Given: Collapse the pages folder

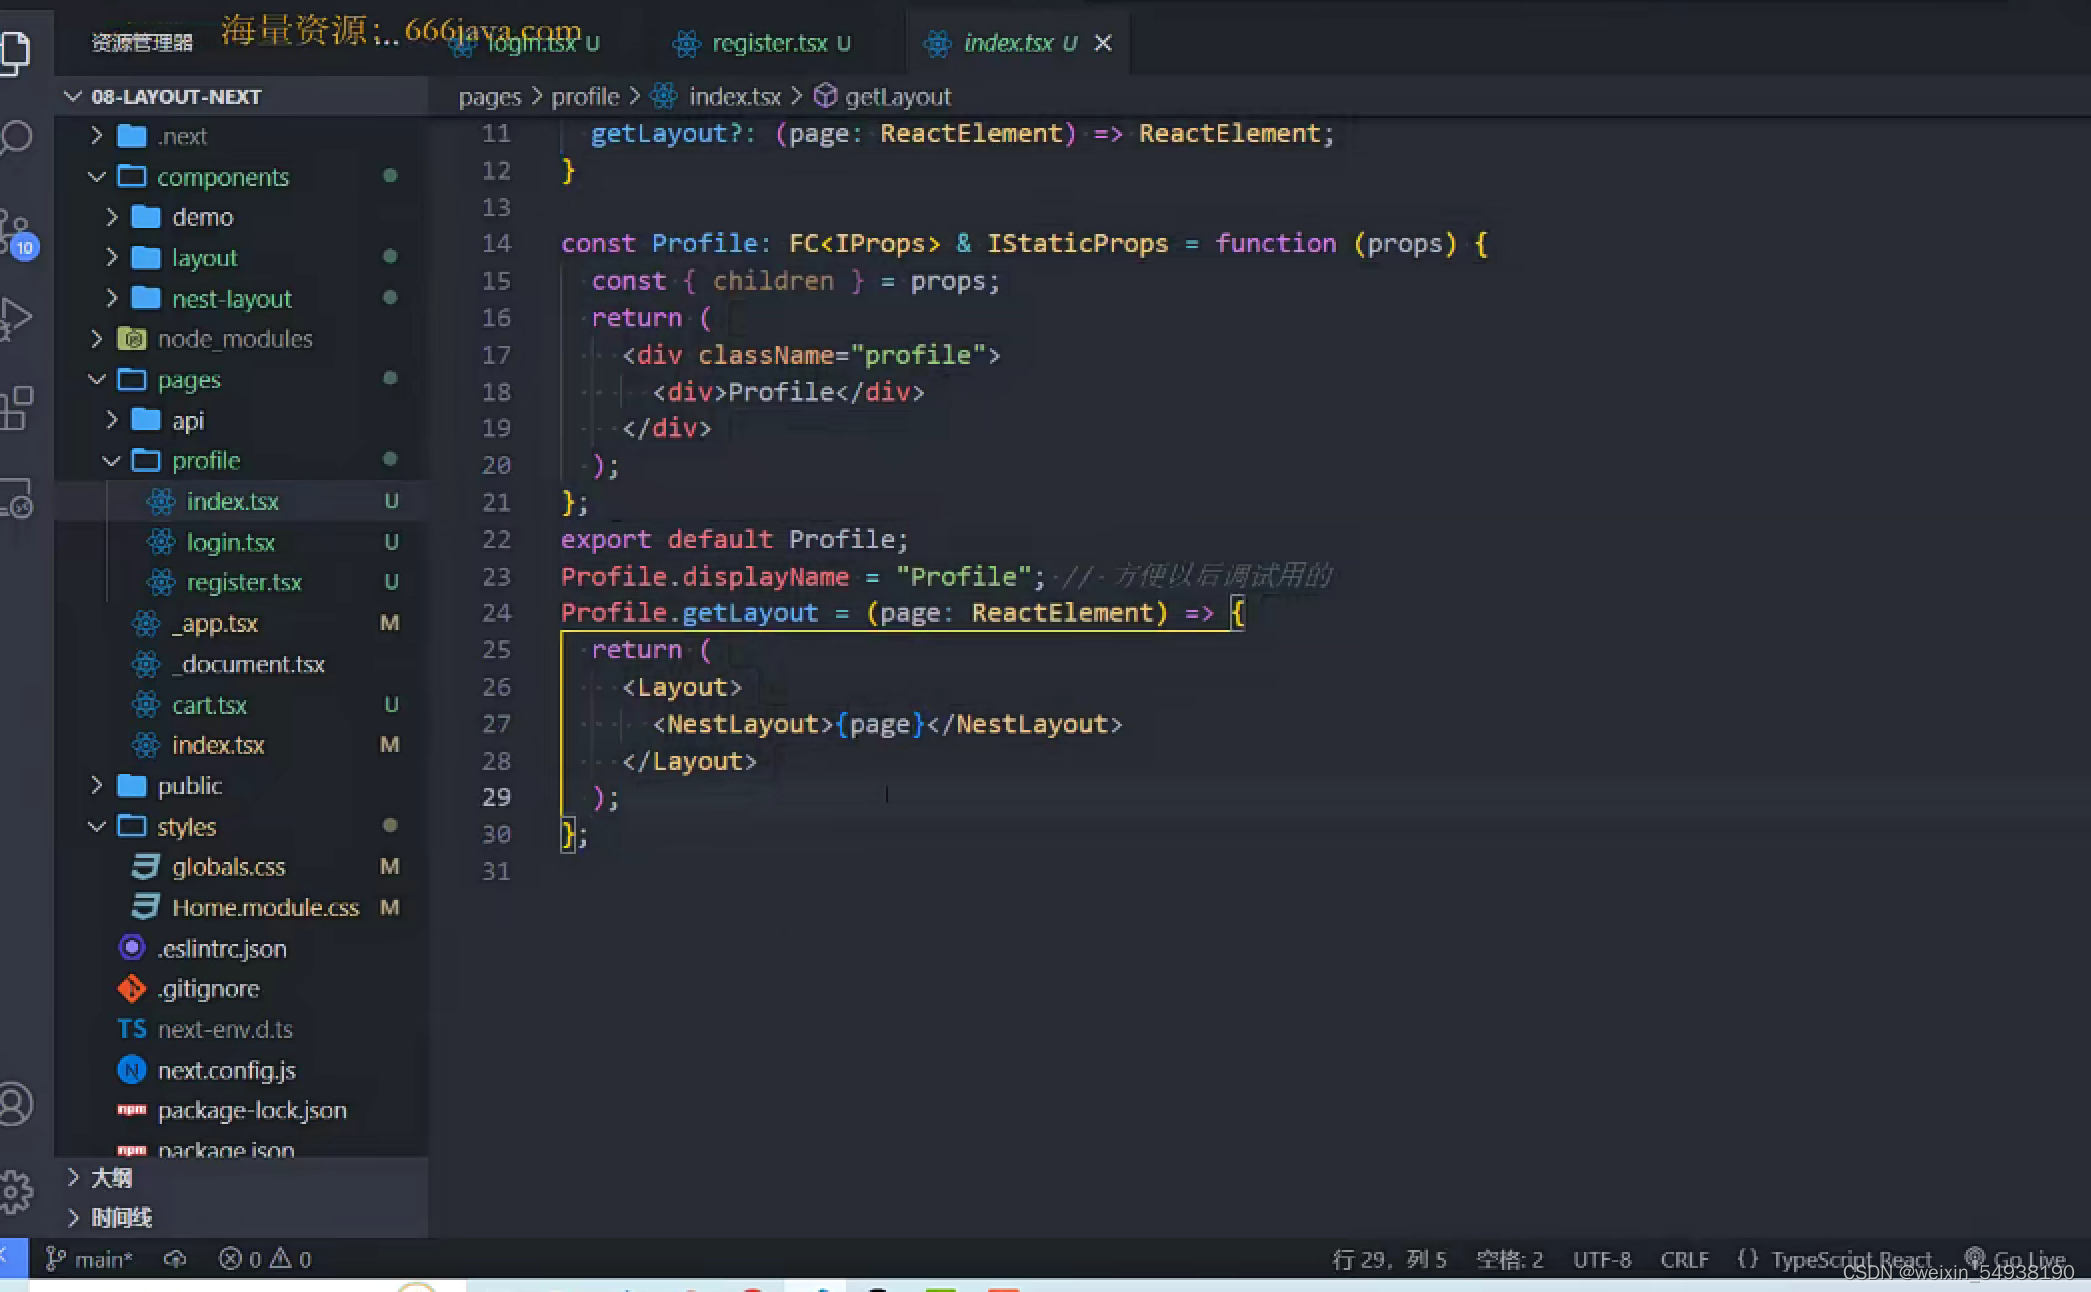Looking at the screenshot, I should pos(241,380).
